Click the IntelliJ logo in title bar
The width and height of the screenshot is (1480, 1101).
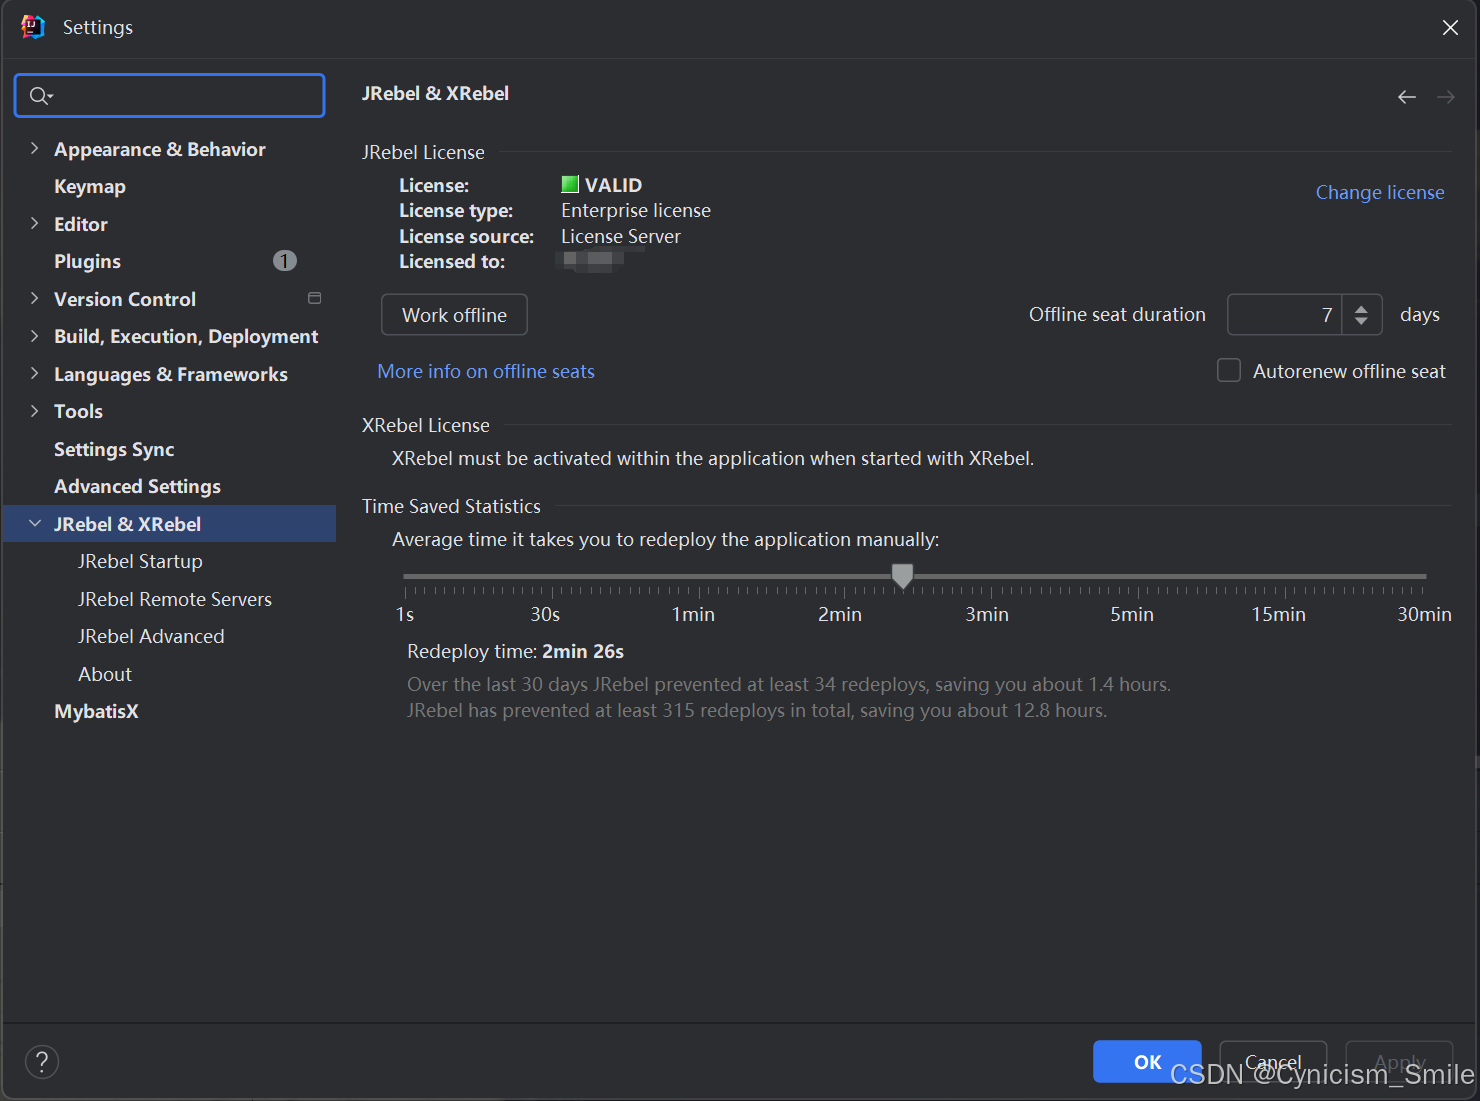33,27
